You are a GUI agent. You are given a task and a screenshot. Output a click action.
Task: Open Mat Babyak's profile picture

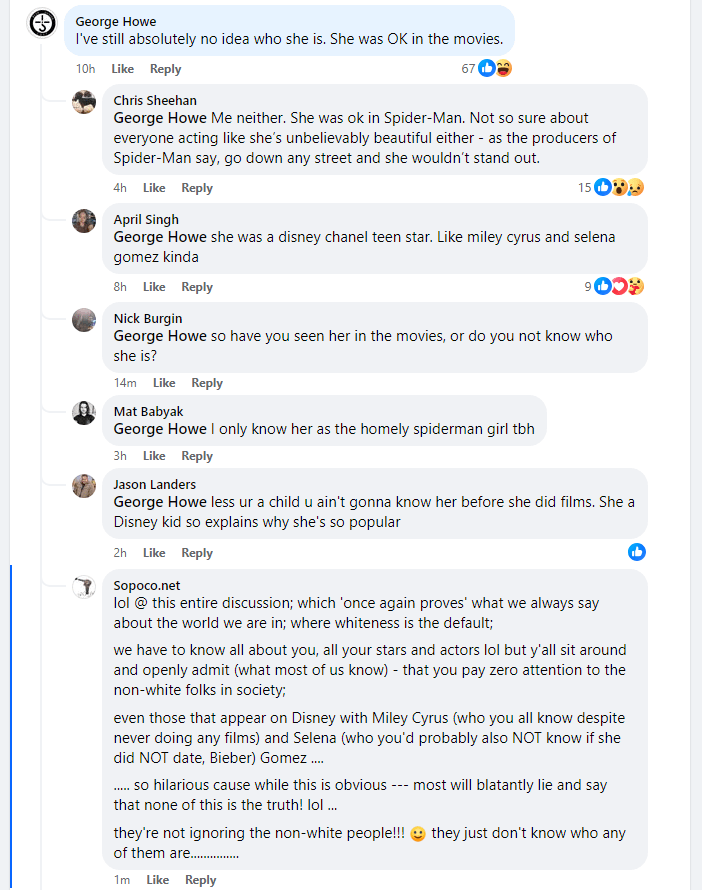[x=84, y=413]
